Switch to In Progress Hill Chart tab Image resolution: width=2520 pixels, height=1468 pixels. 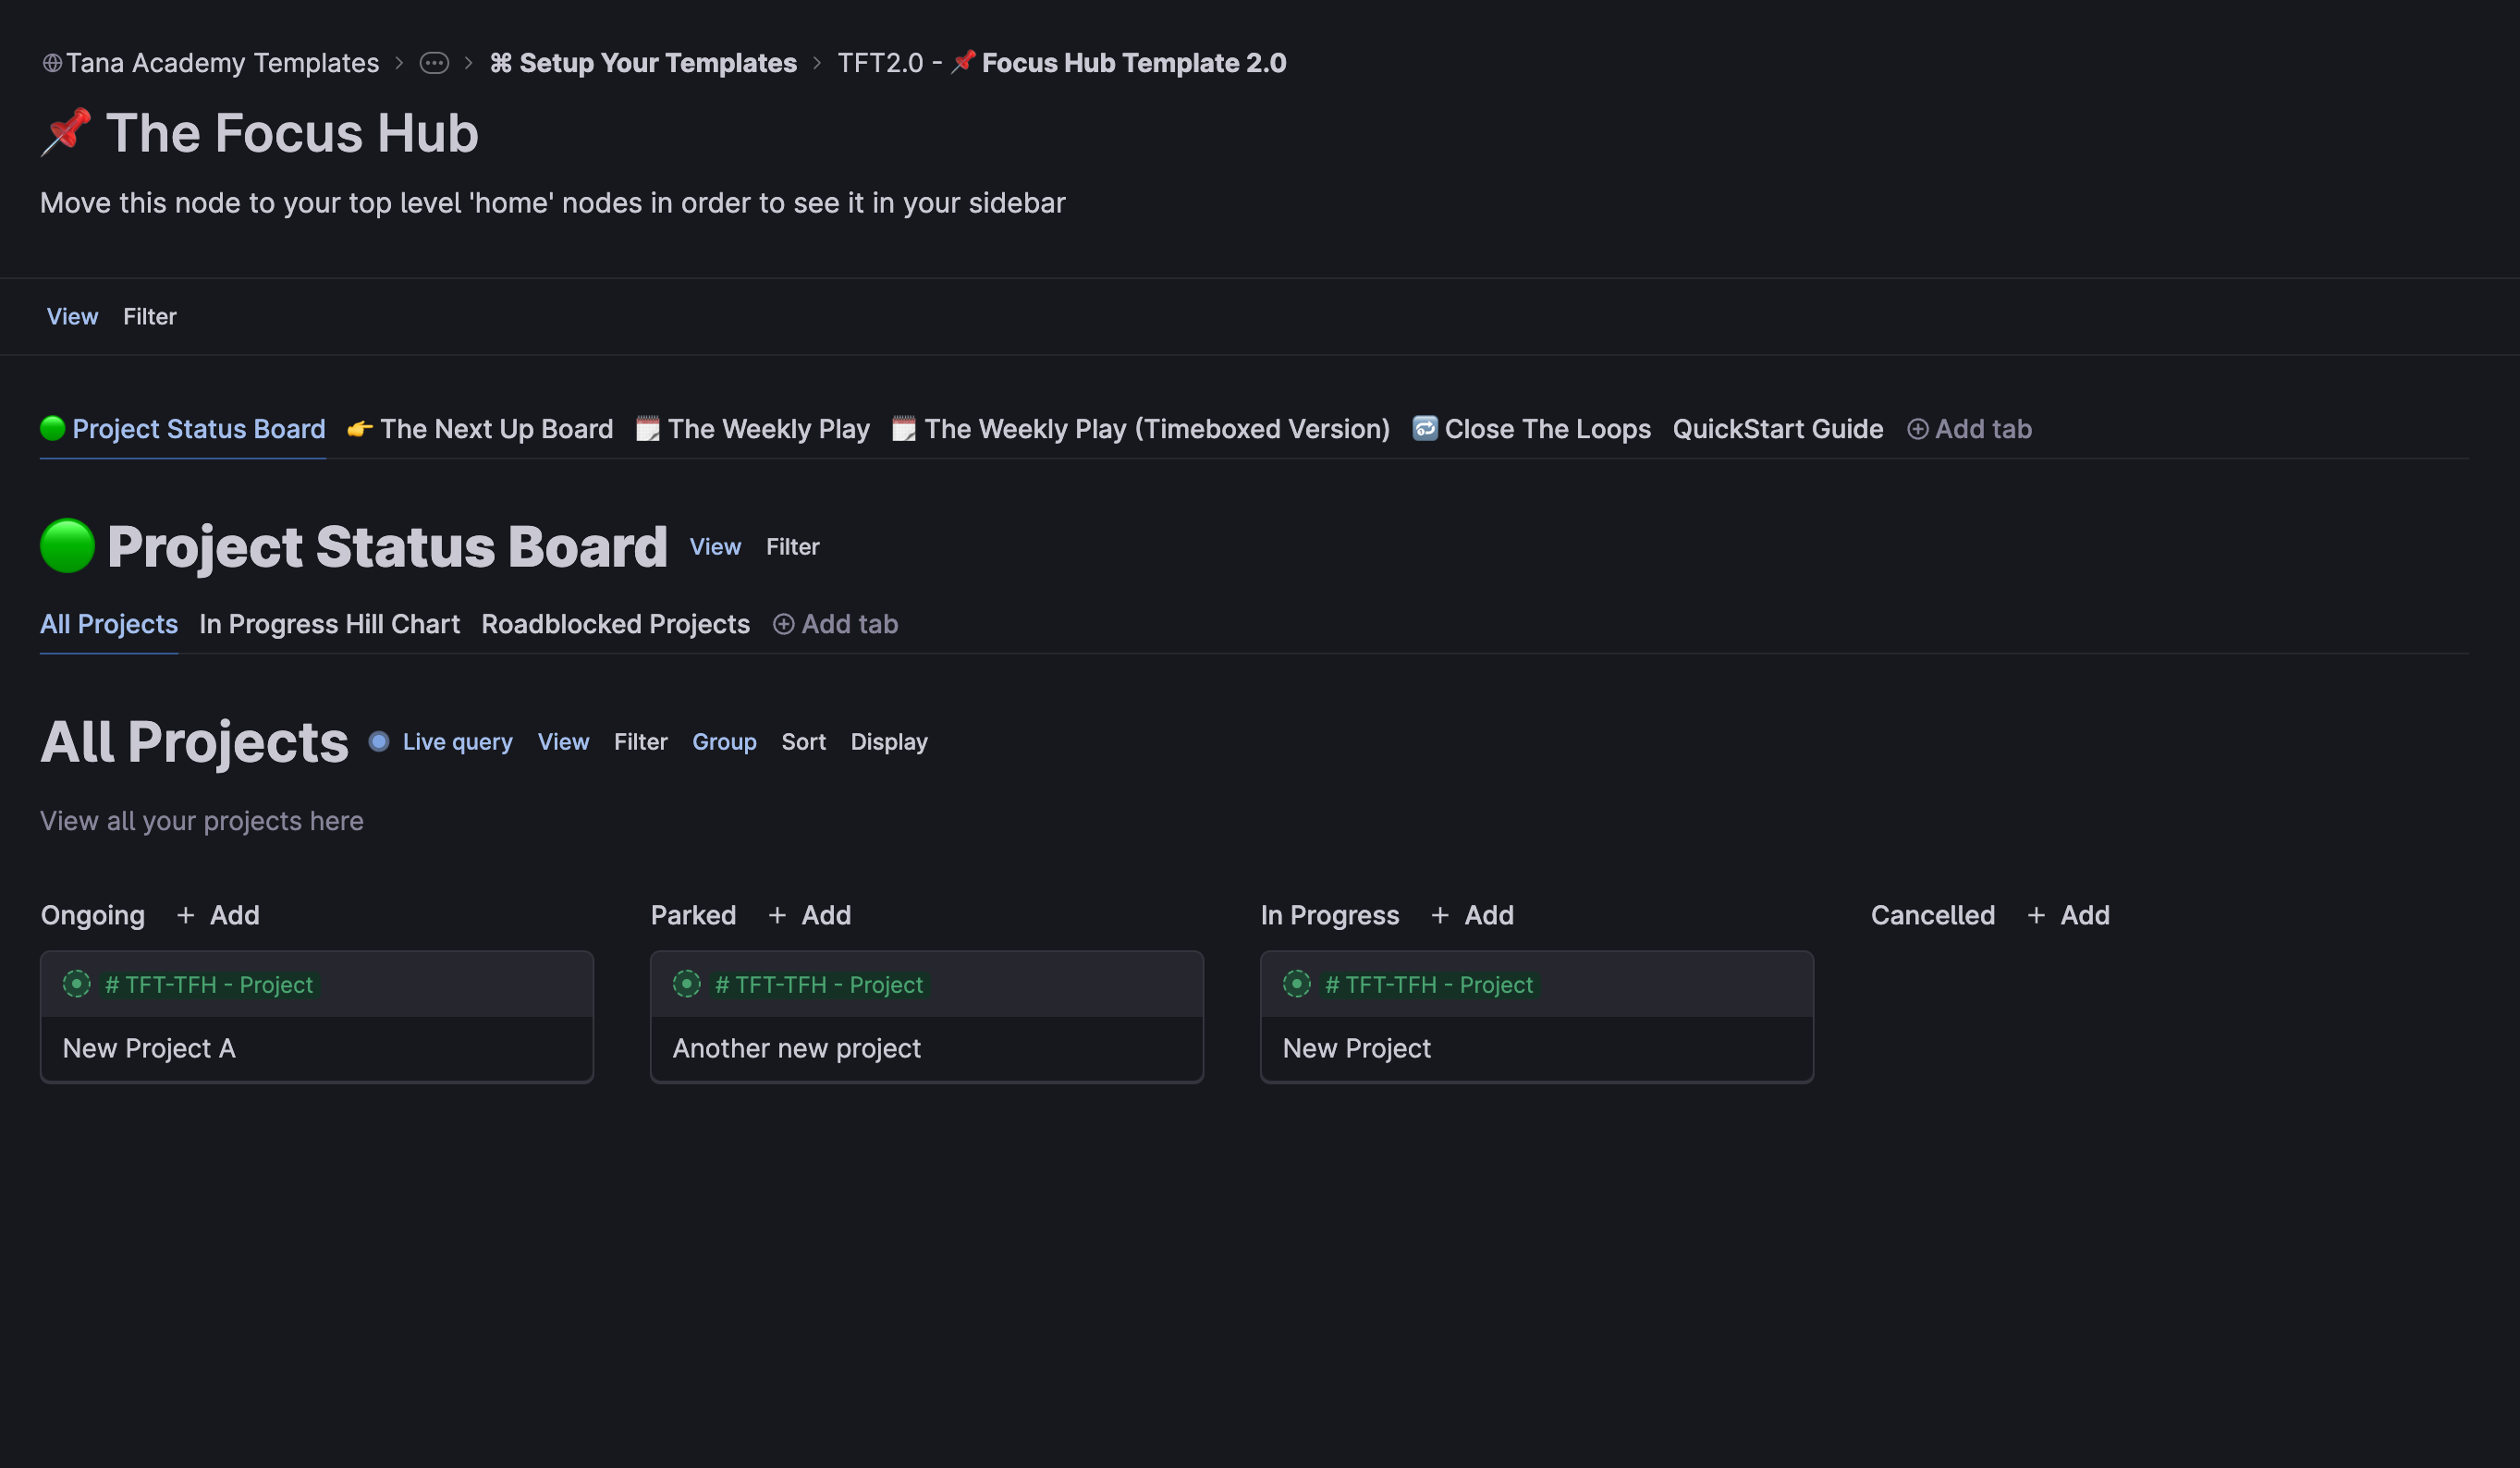pos(329,624)
